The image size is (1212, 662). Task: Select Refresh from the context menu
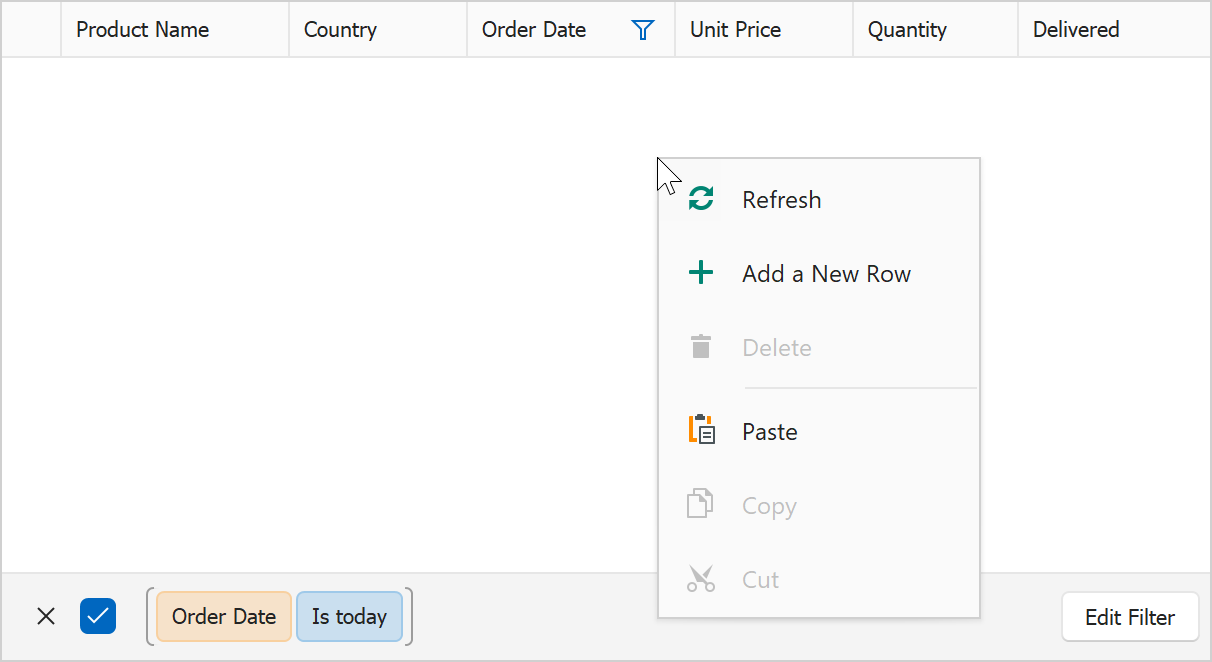click(x=781, y=200)
